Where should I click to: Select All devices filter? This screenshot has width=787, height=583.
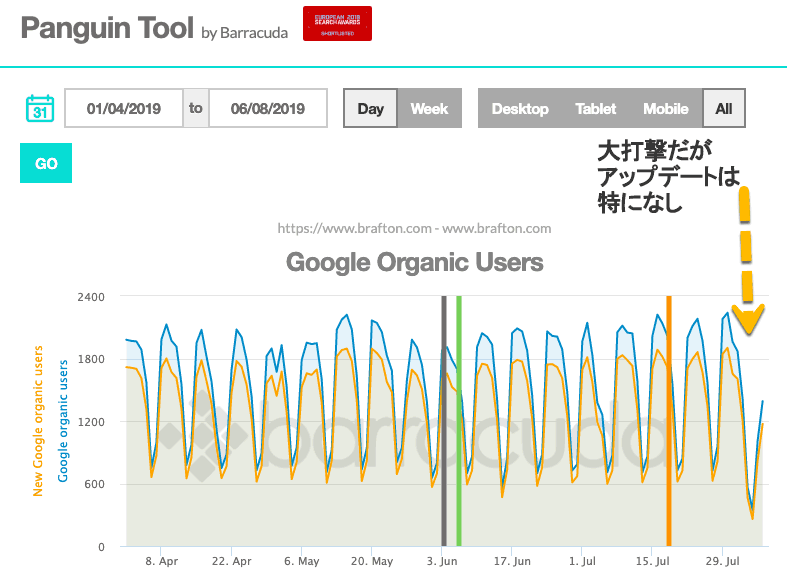(724, 108)
